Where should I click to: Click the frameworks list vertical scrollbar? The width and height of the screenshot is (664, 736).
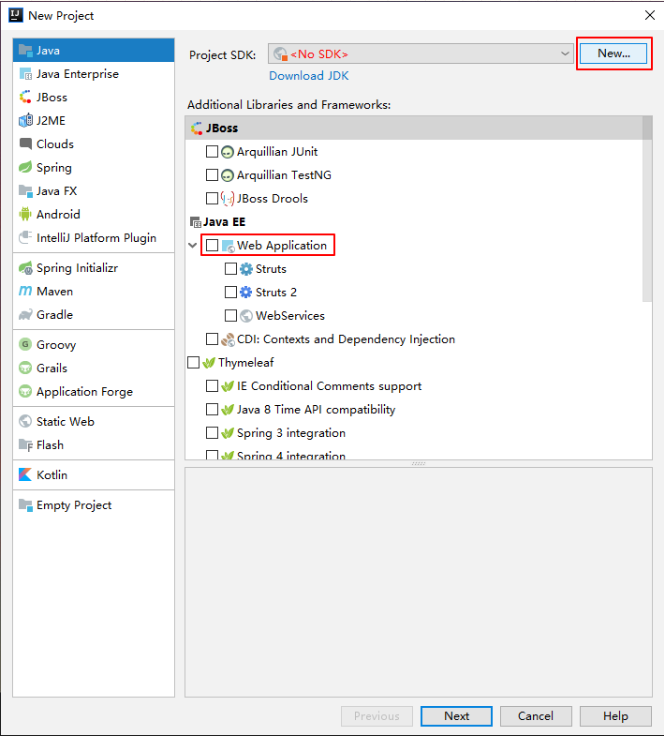(x=647, y=210)
